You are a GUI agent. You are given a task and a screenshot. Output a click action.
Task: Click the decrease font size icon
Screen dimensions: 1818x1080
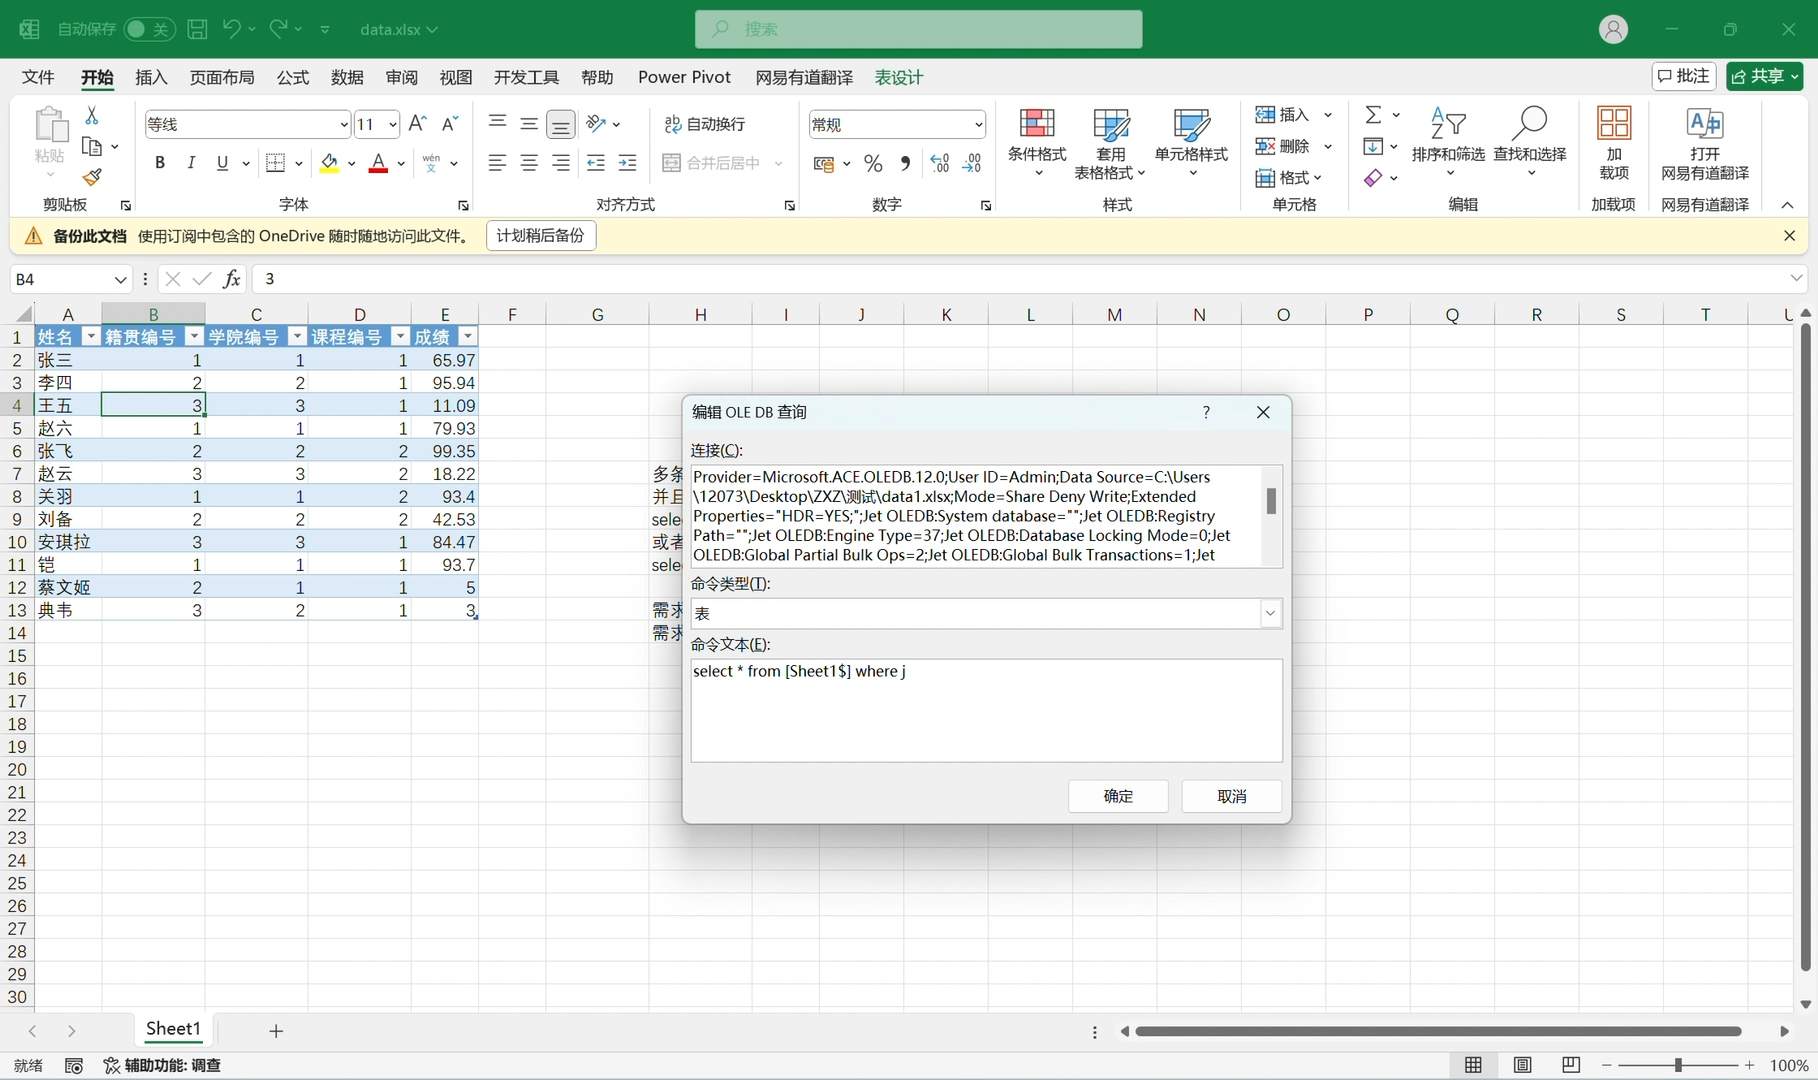click(450, 123)
